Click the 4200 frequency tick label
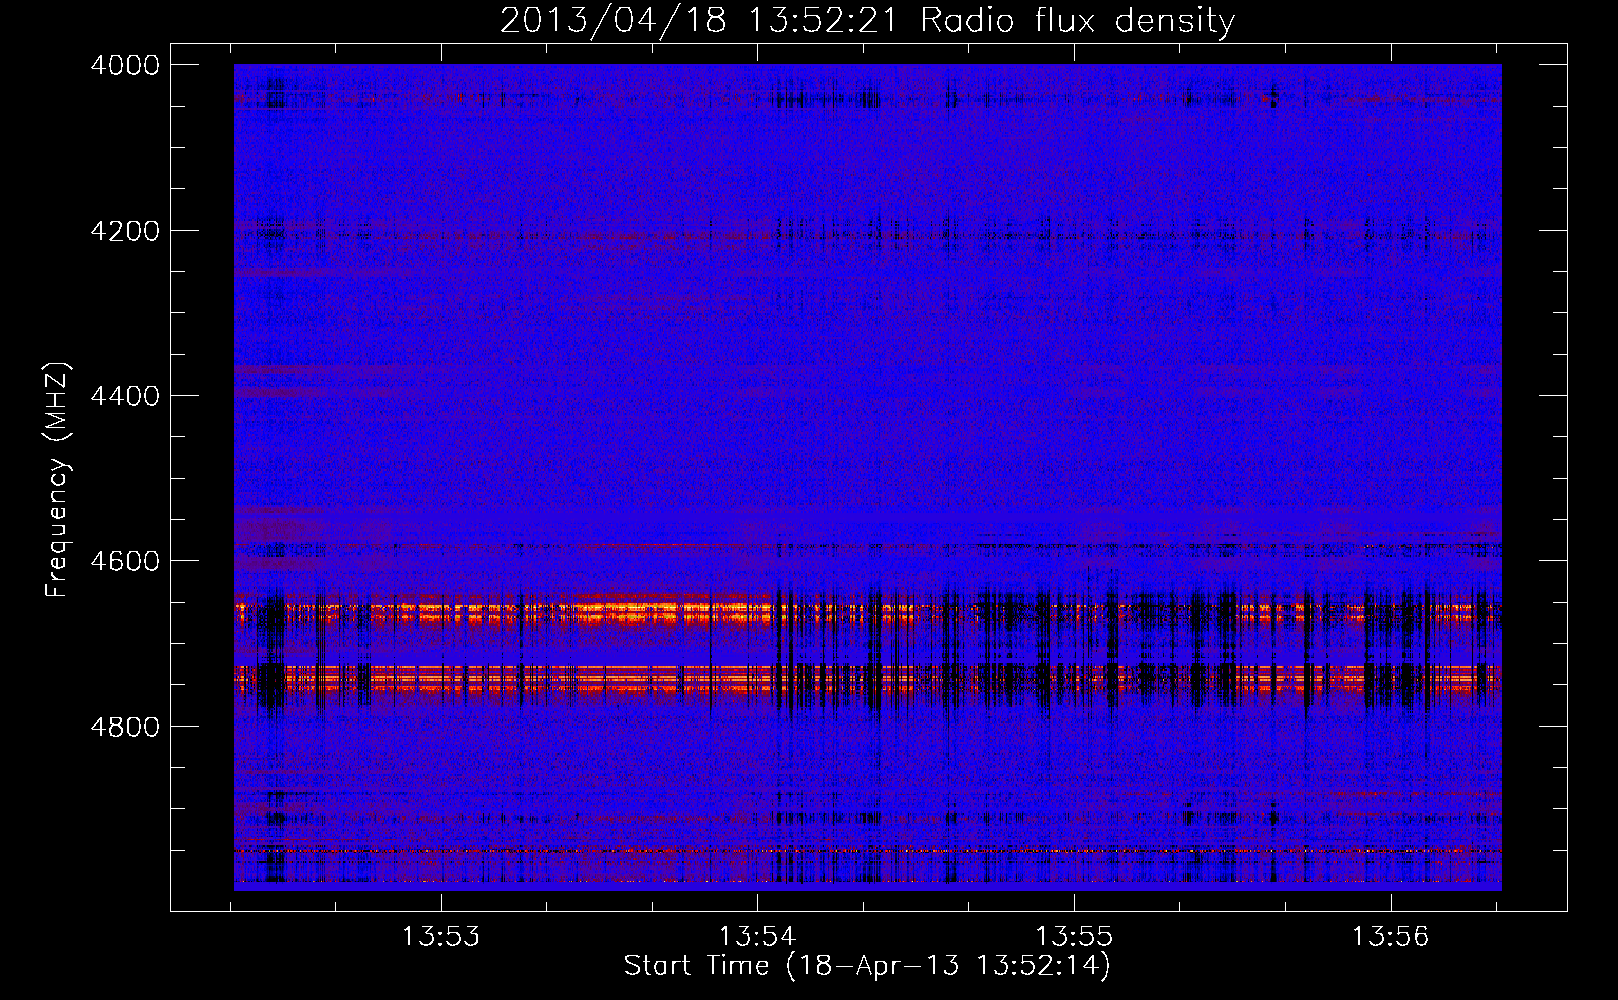1618x1000 pixels. pos(125,231)
